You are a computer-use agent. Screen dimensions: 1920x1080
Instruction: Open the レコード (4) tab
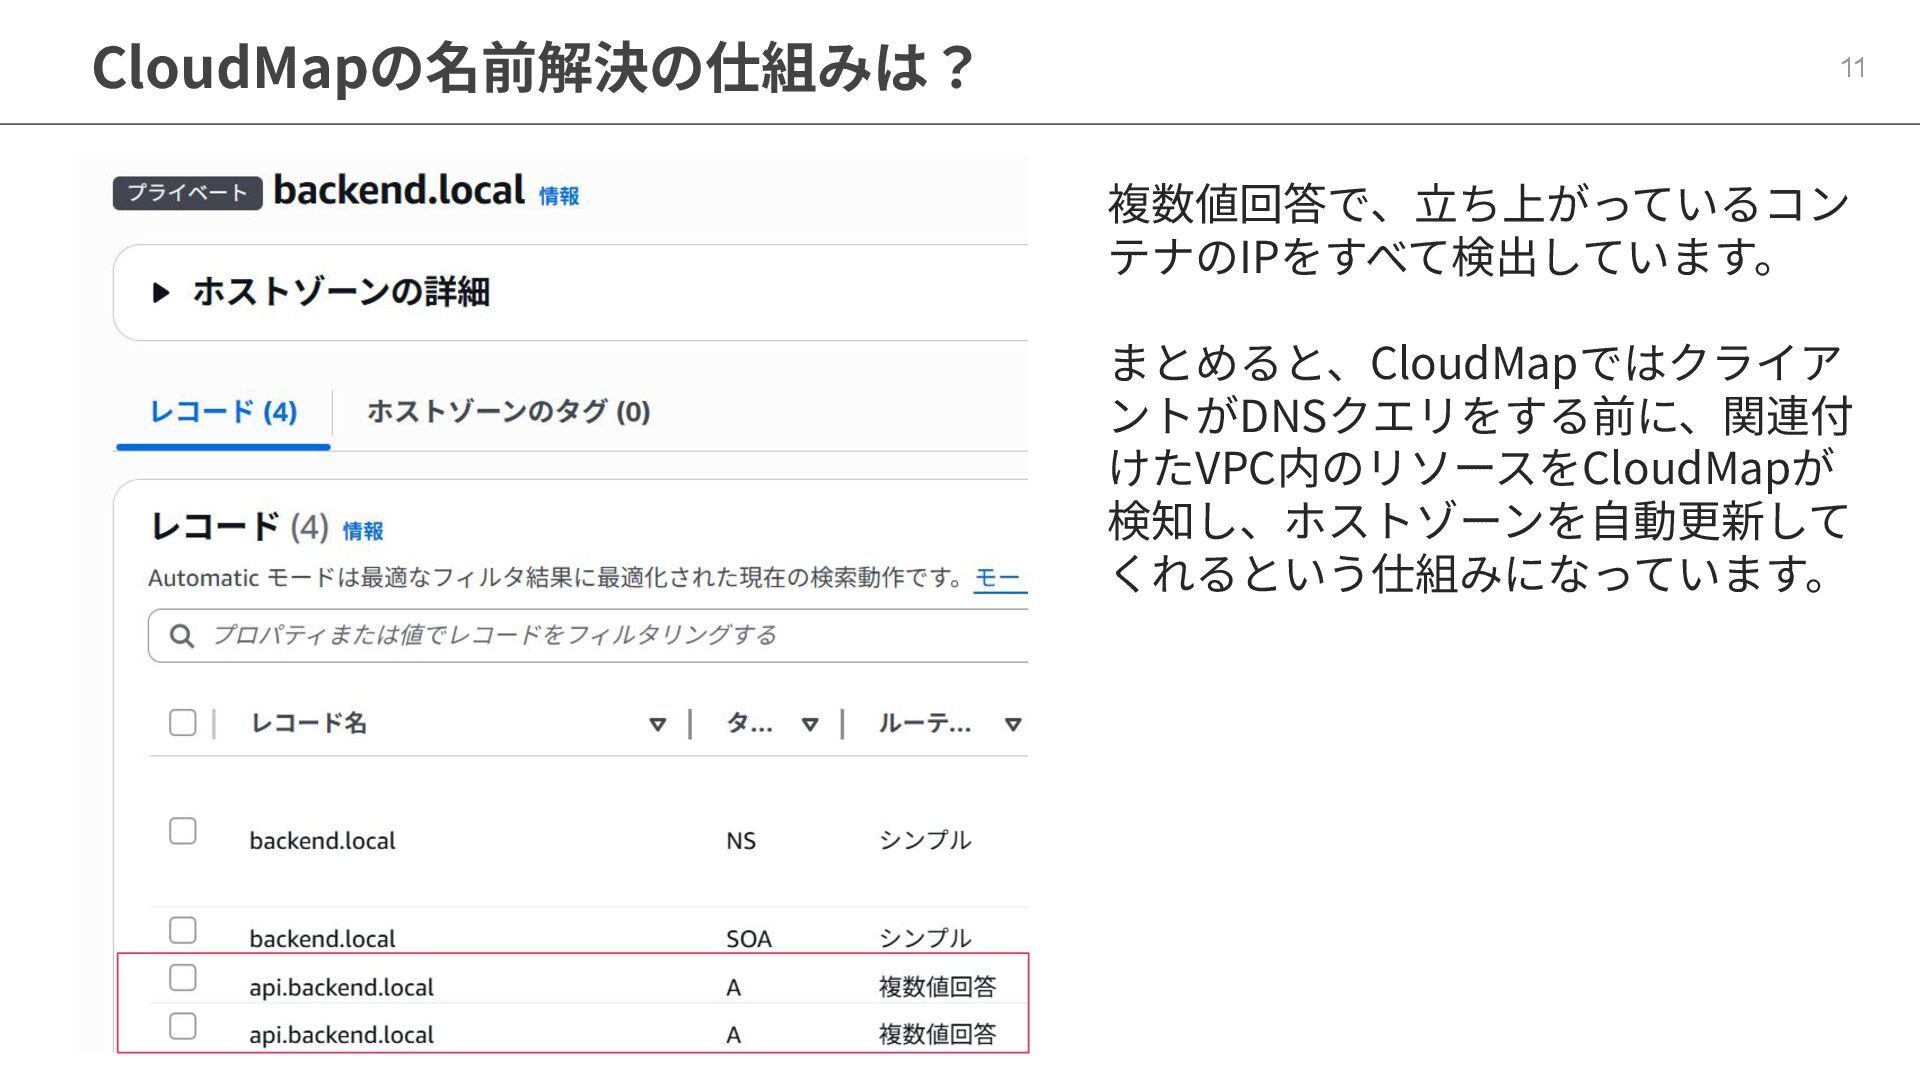(x=223, y=412)
